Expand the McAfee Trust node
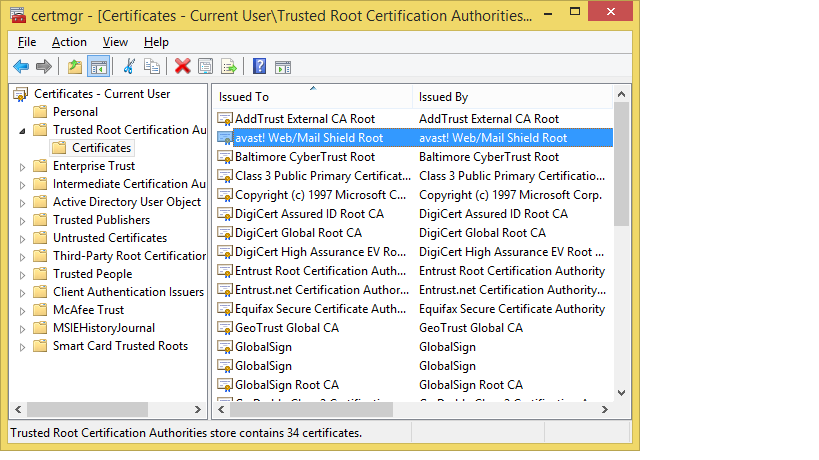The width and height of the screenshot is (819, 460). (x=22, y=311)
